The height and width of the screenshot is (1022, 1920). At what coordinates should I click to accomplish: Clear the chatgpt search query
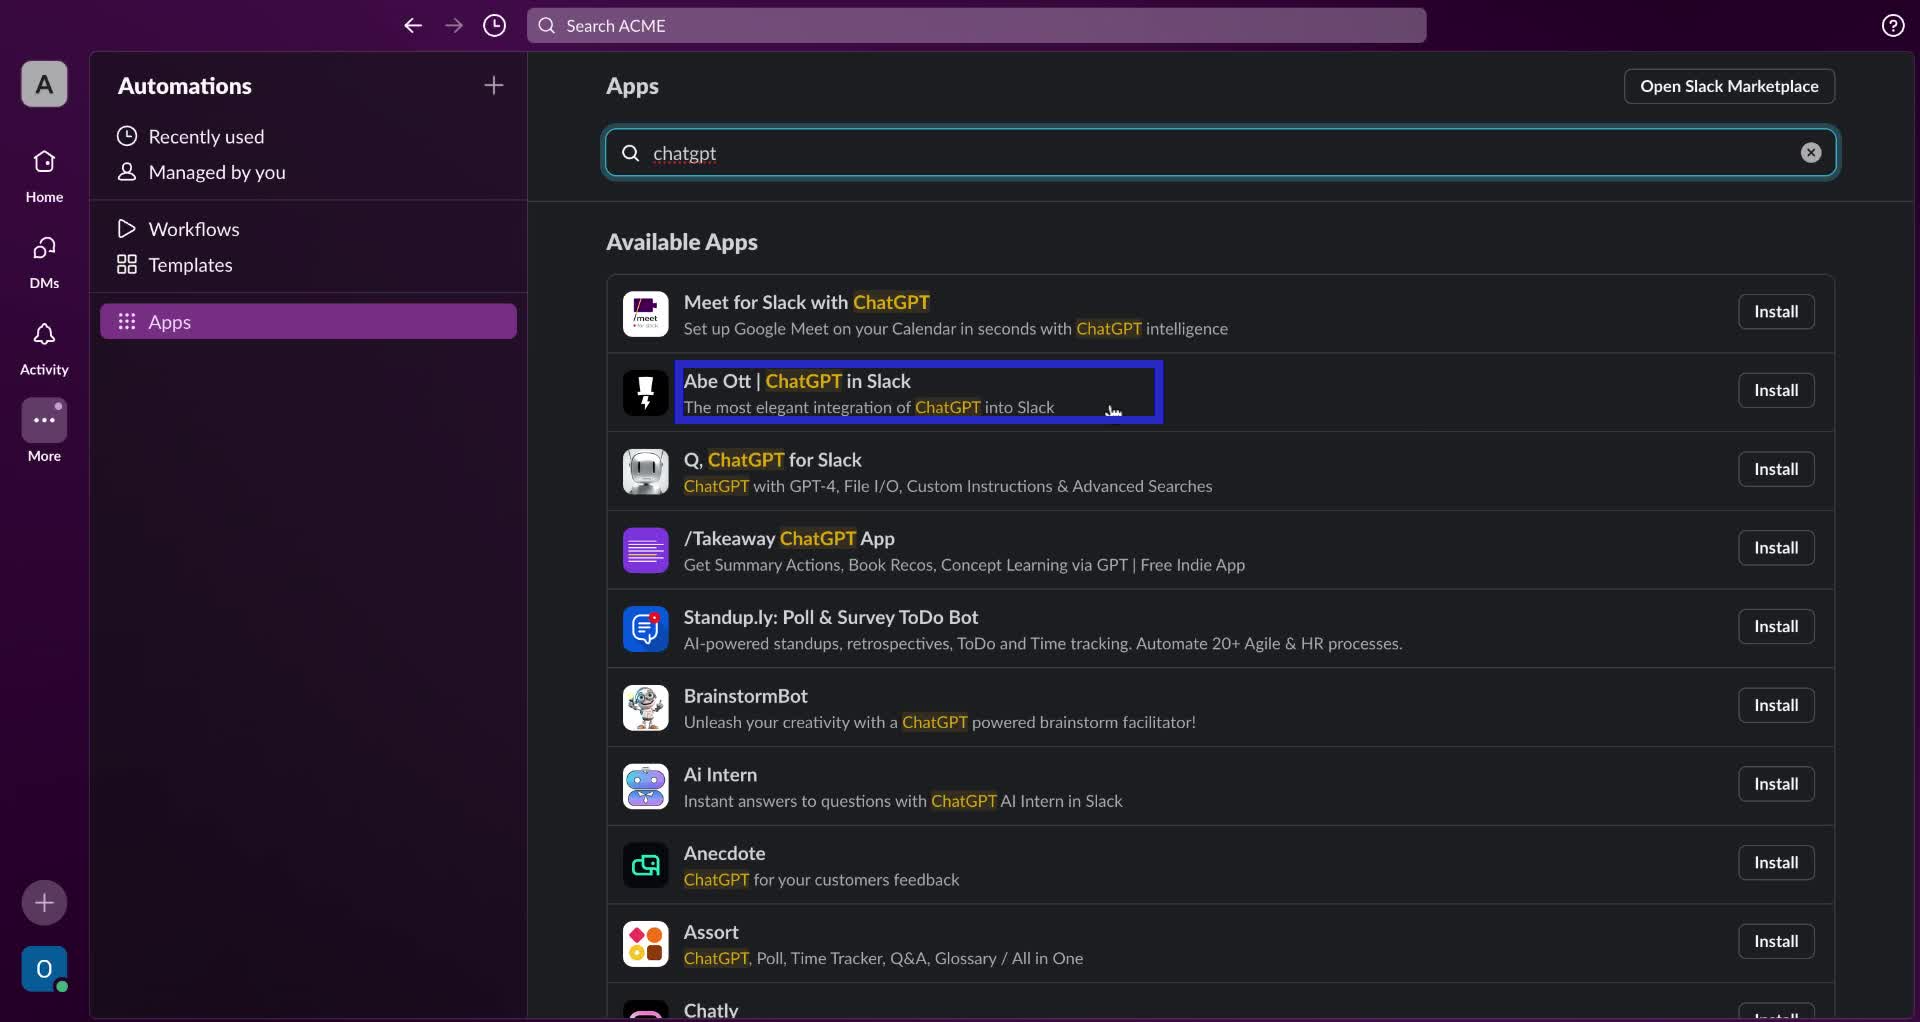point(1810,152)
